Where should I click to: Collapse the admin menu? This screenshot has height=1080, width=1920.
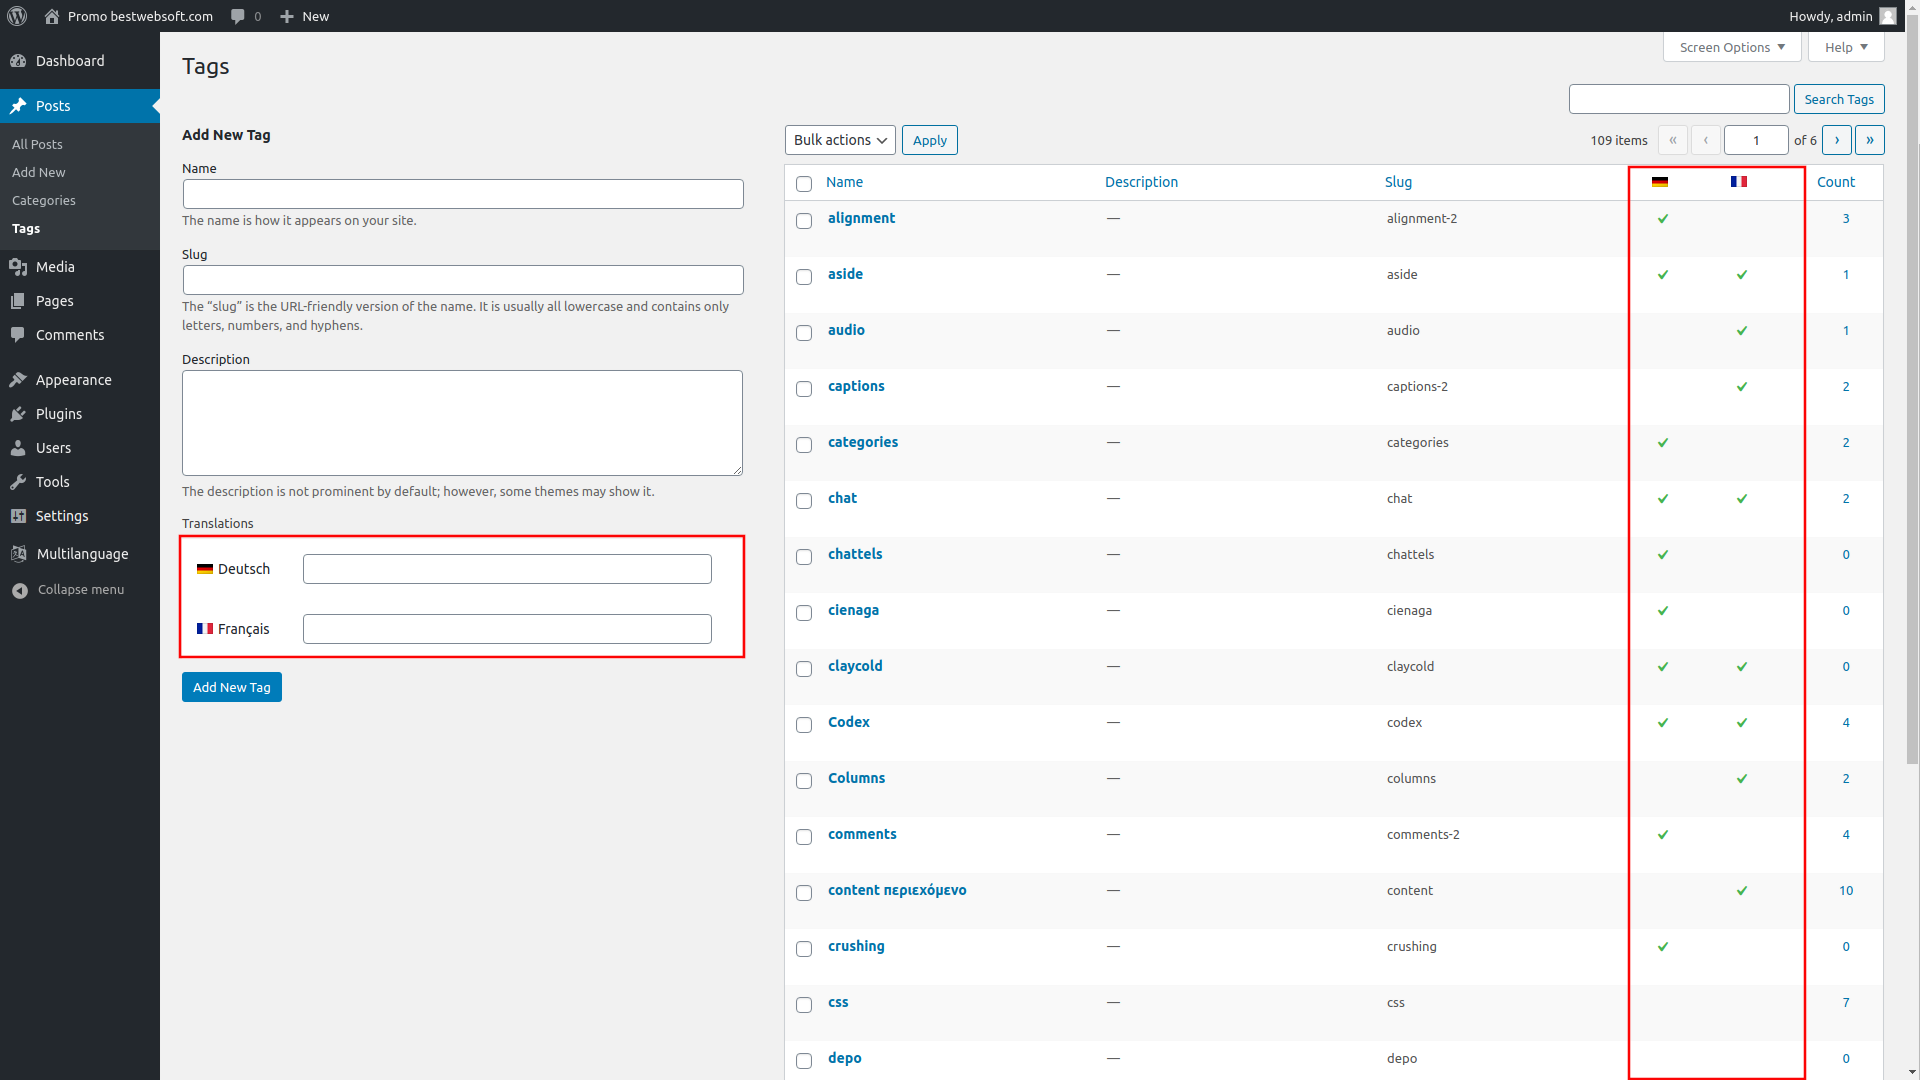[x=68, y=590]
